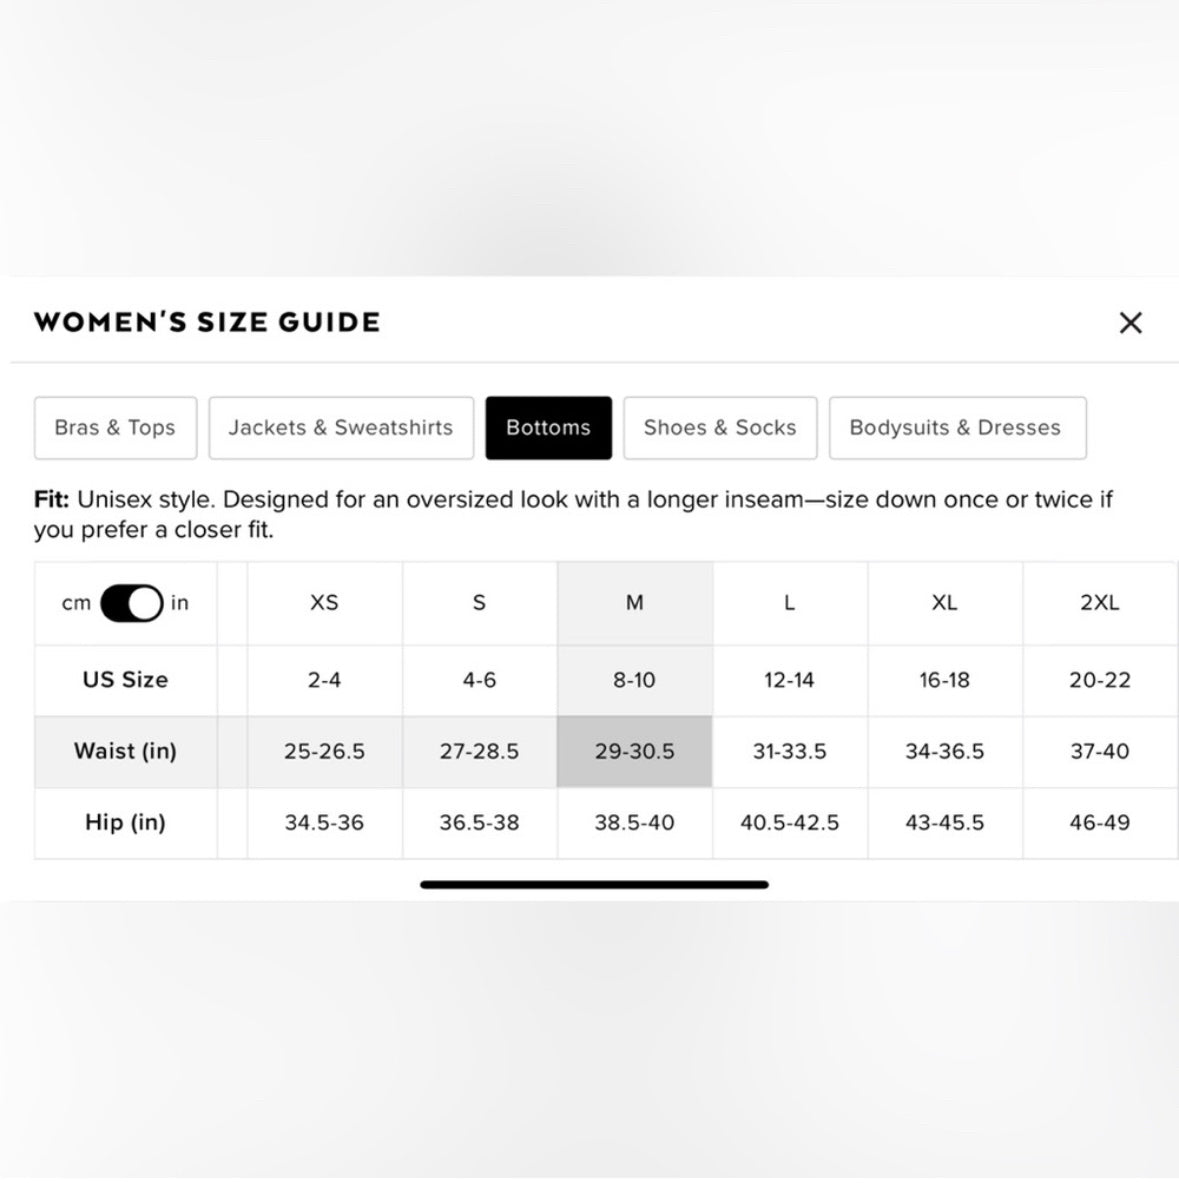Screen dimensions: 1179x1183
Task: Open the Shoes & Socks tab
Action: [x=720, y=428]
